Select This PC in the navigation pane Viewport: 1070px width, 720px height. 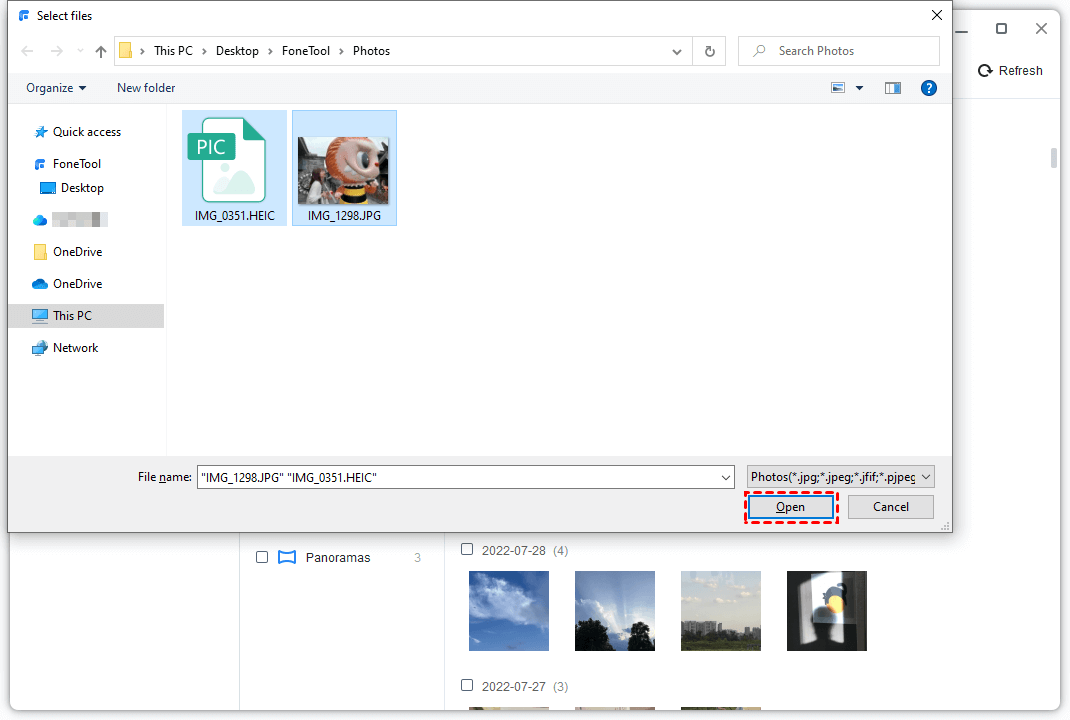click(72, 315)
